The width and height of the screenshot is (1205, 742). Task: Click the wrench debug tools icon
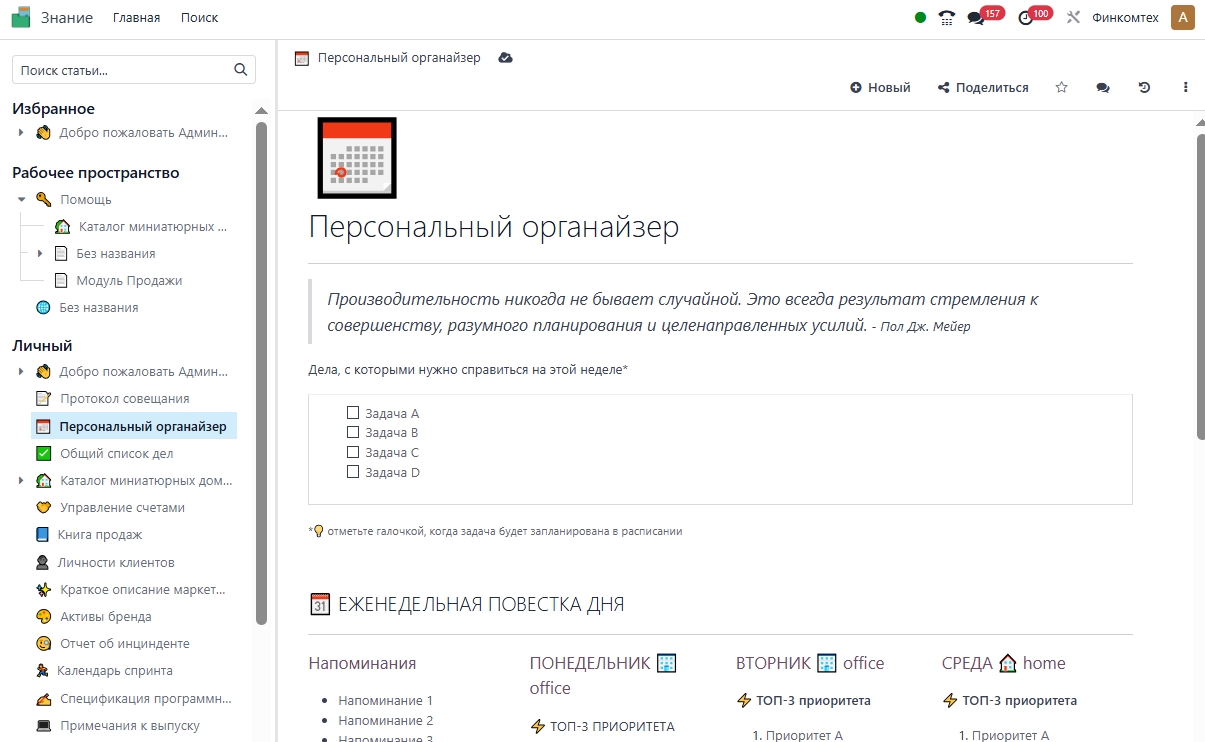coord(1073,18)
